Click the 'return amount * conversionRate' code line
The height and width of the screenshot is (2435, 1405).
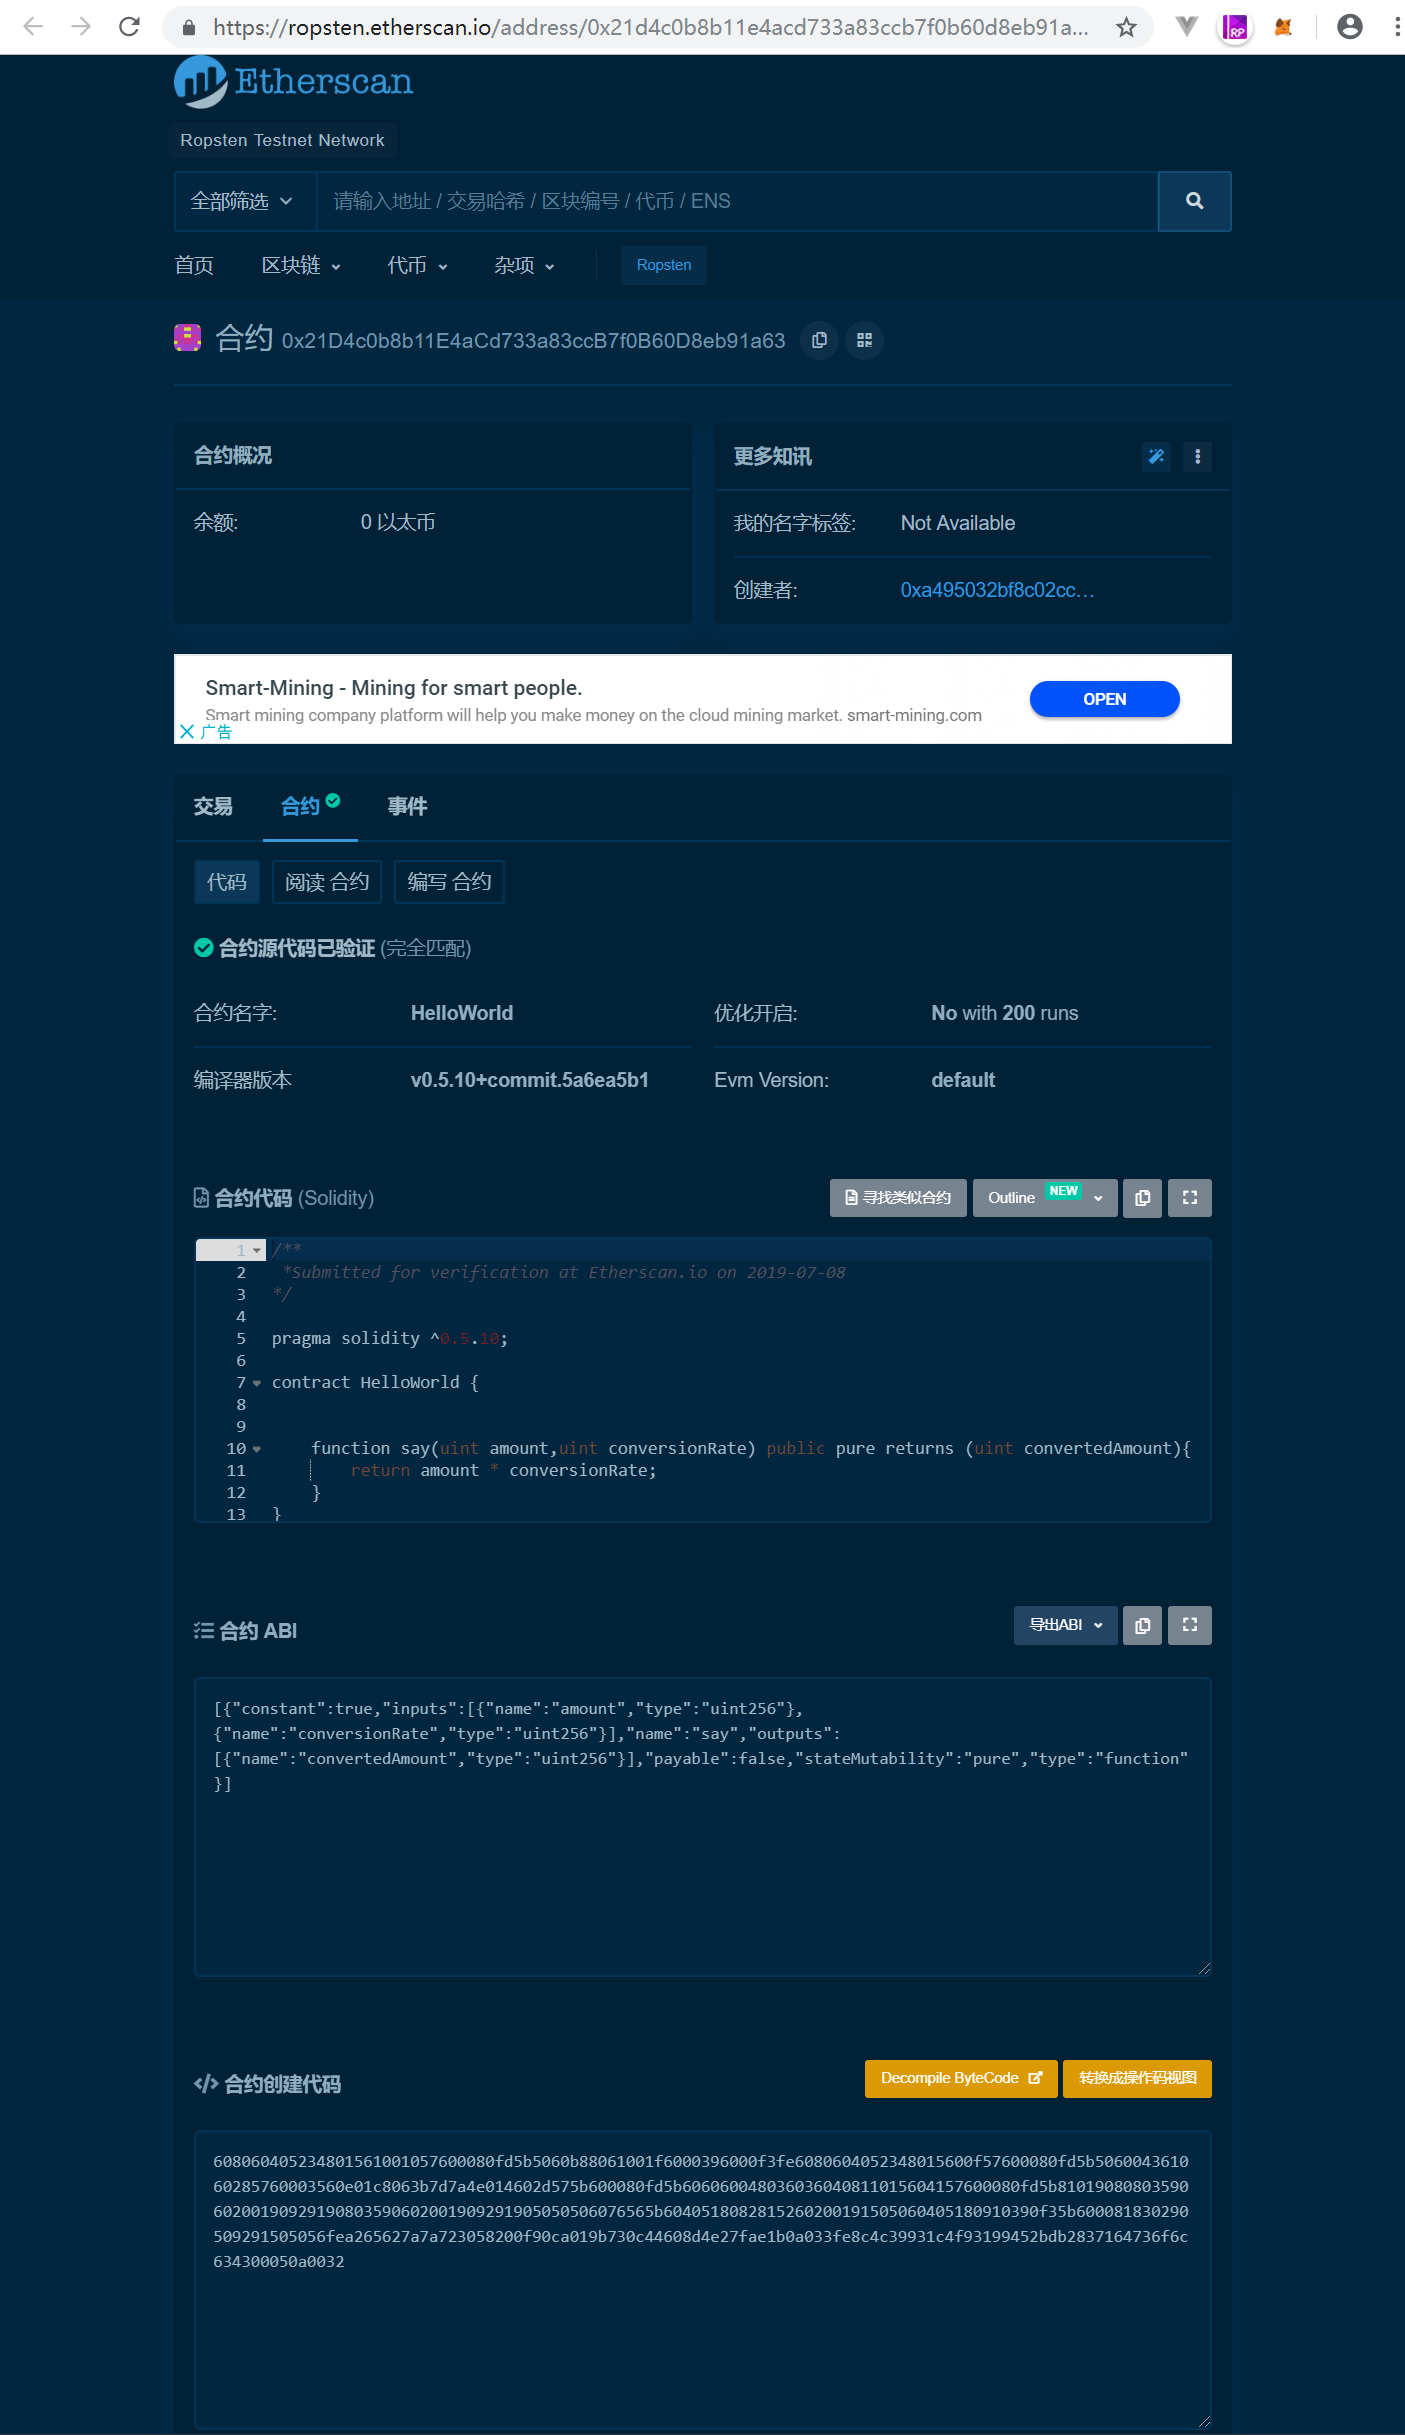pyautogui.click(x=503, y=1471)
